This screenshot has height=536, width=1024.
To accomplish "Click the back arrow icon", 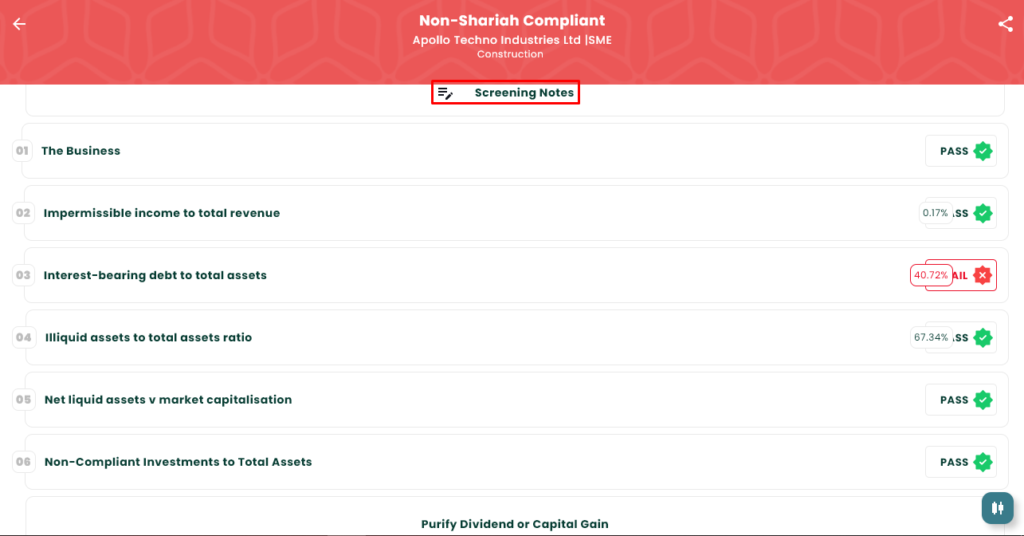I will point(19,25).
